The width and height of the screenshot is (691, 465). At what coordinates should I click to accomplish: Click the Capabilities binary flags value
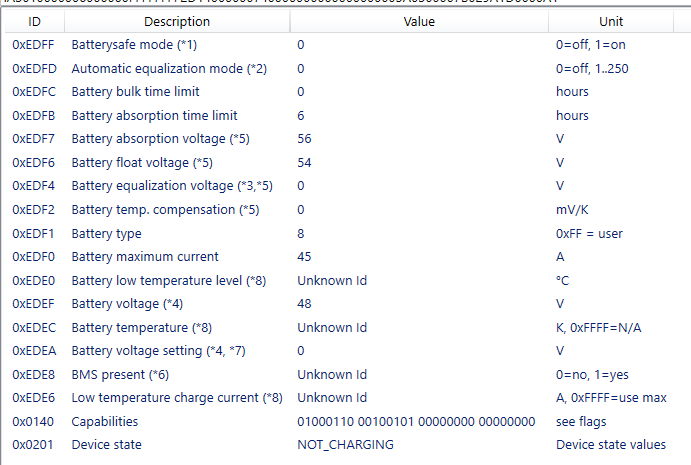[x=416, y=421]
